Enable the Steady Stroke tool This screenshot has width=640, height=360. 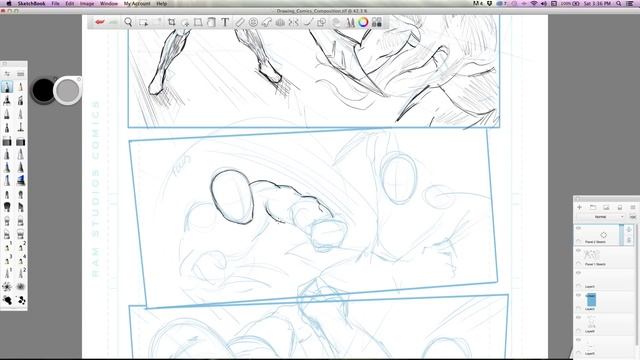pos(308,22)
